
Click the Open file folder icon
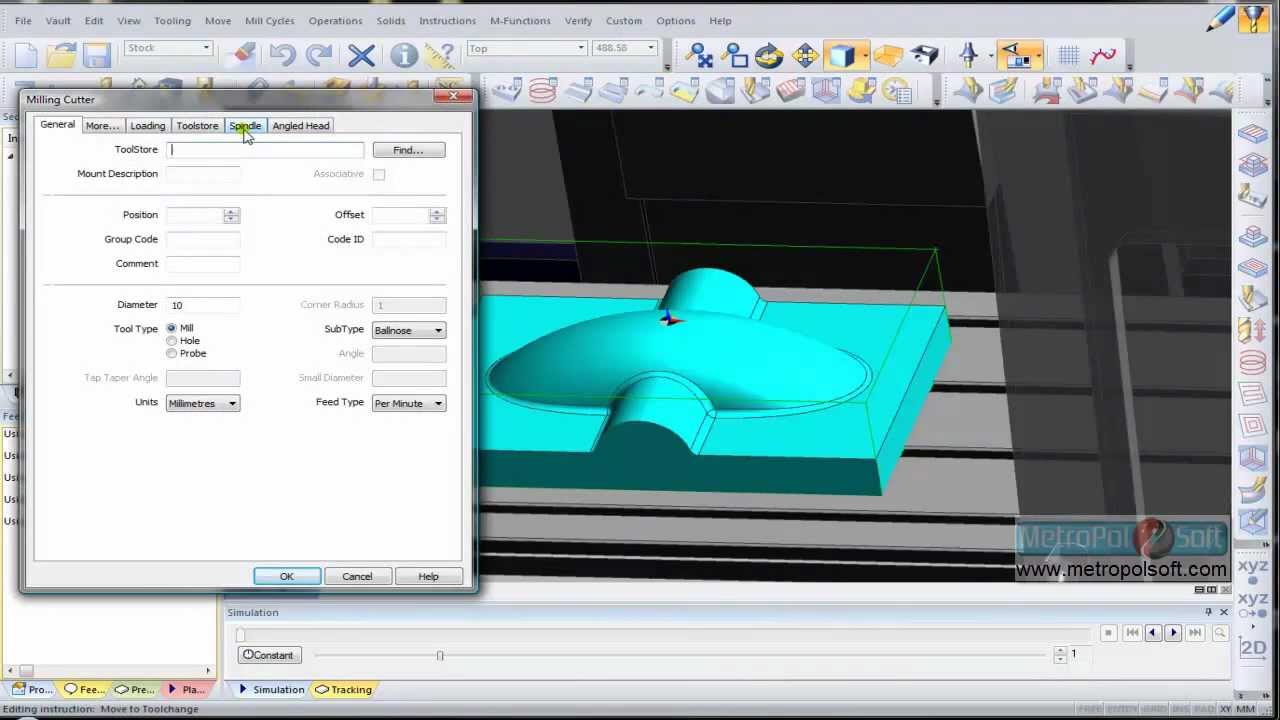(62, 56)
